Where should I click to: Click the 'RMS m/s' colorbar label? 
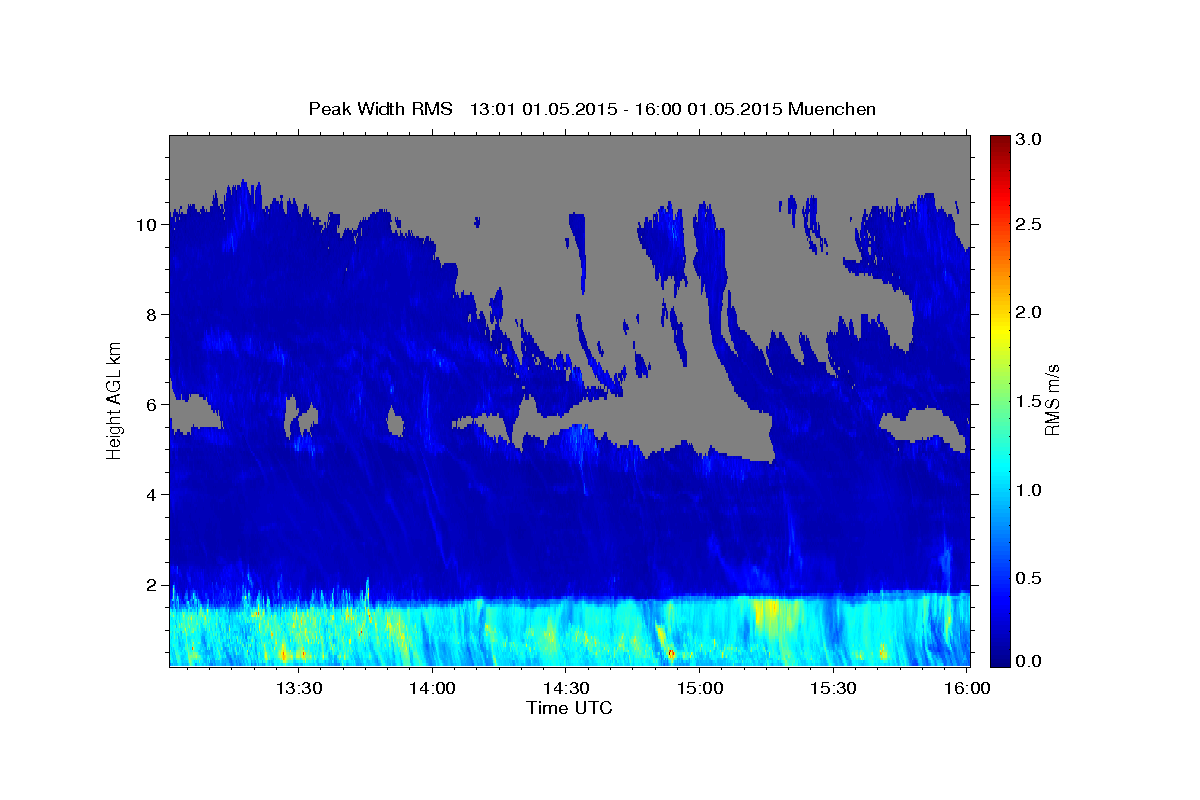click(x=1051, y=400)
